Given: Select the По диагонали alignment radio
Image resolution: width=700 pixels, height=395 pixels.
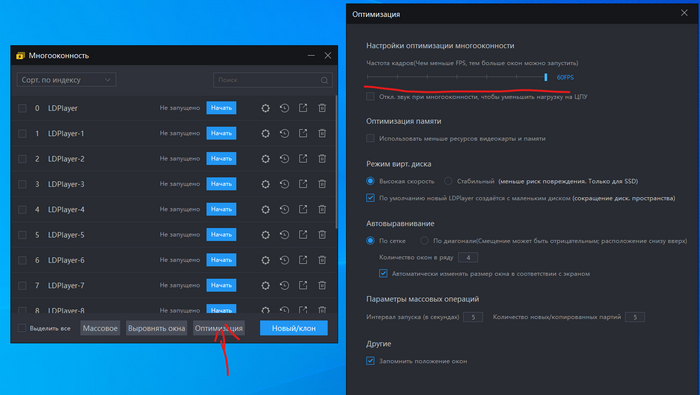Looking at the screenshot, I should [424, 241].
